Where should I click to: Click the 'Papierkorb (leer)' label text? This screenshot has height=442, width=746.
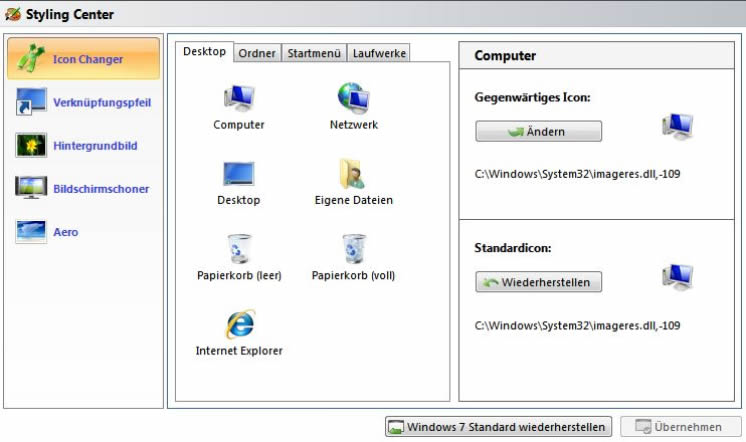click(x=239, y=275)
